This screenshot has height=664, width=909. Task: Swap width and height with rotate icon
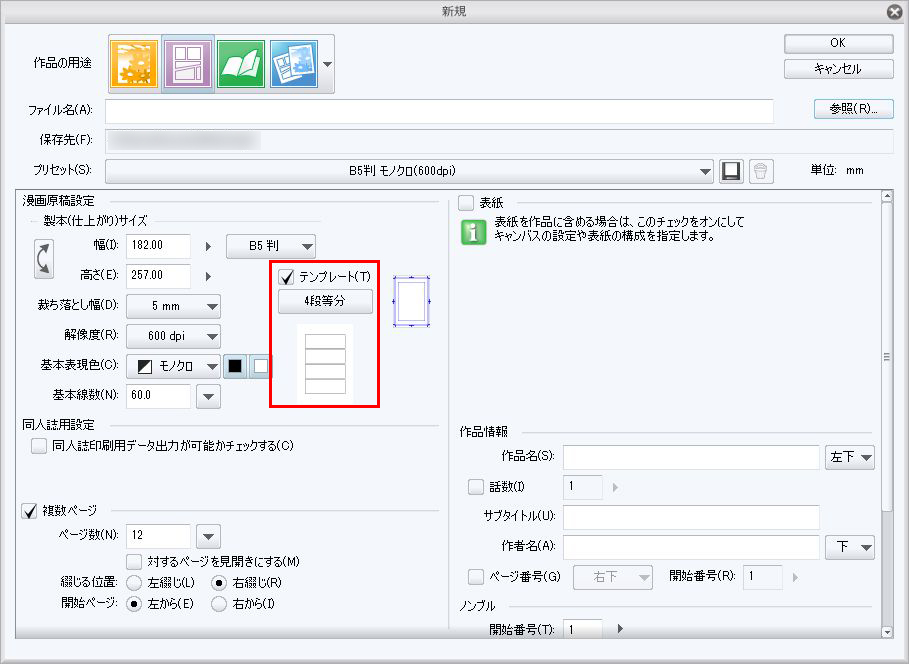(42, 260)
